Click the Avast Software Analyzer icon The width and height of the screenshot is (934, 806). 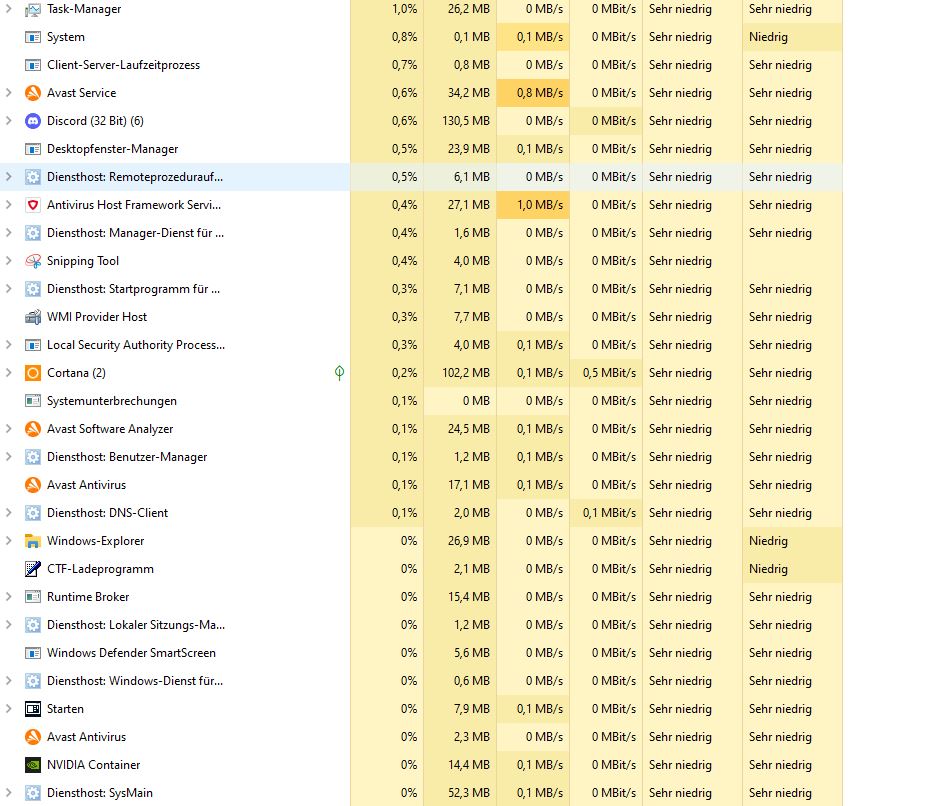tap(33, 429)
